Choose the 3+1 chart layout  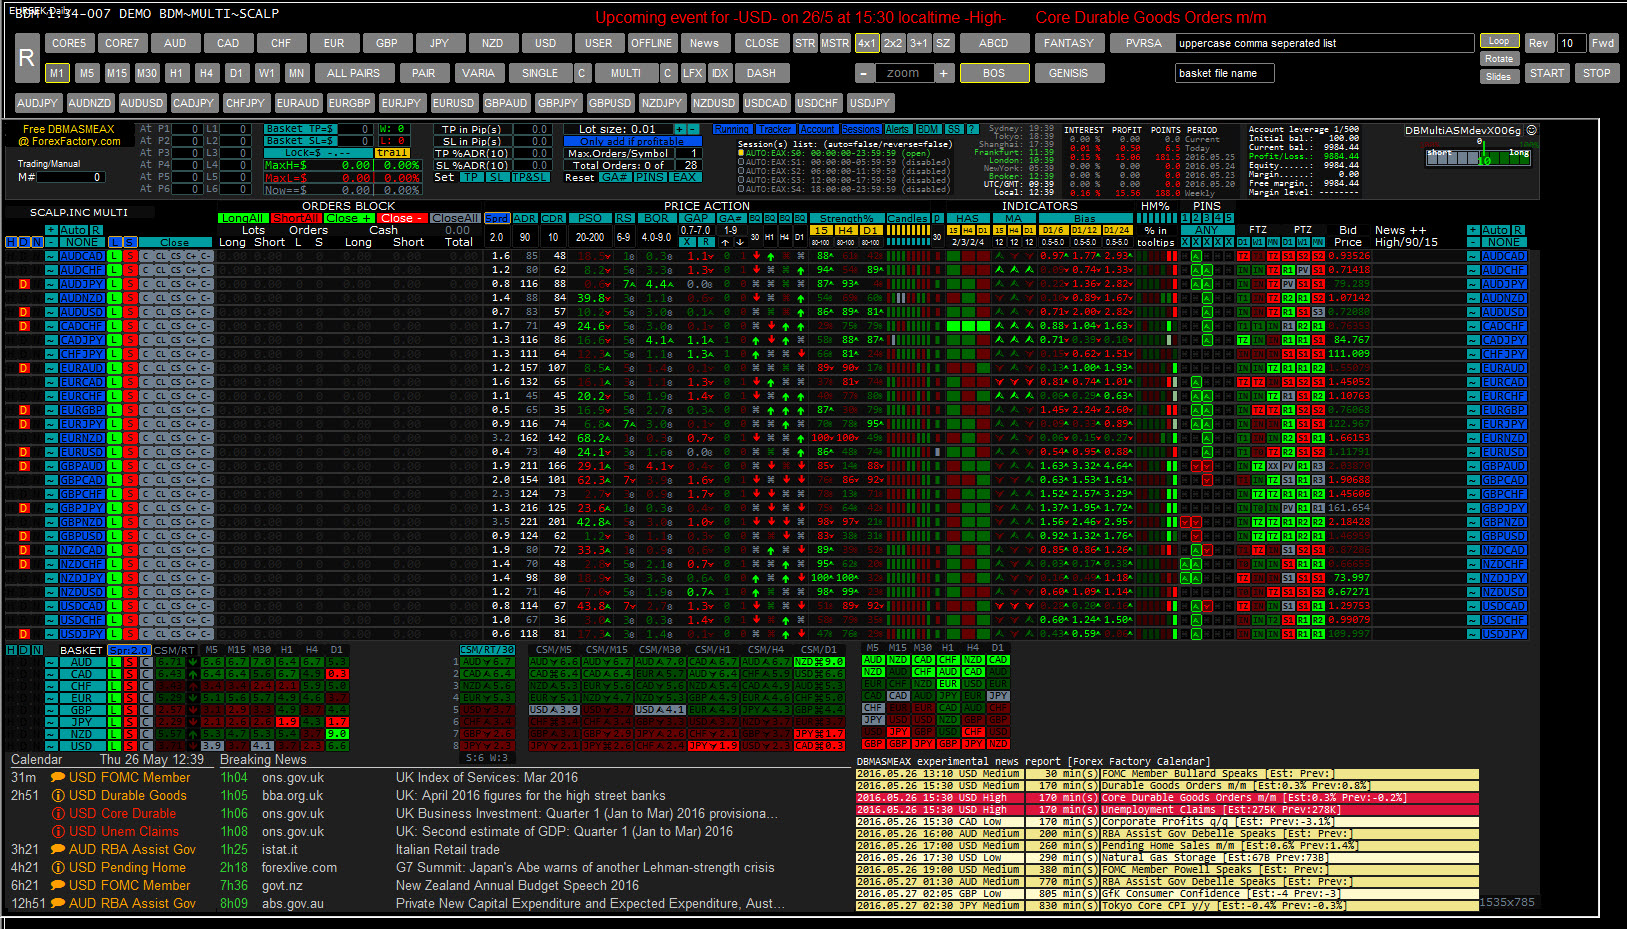(918, 43)
